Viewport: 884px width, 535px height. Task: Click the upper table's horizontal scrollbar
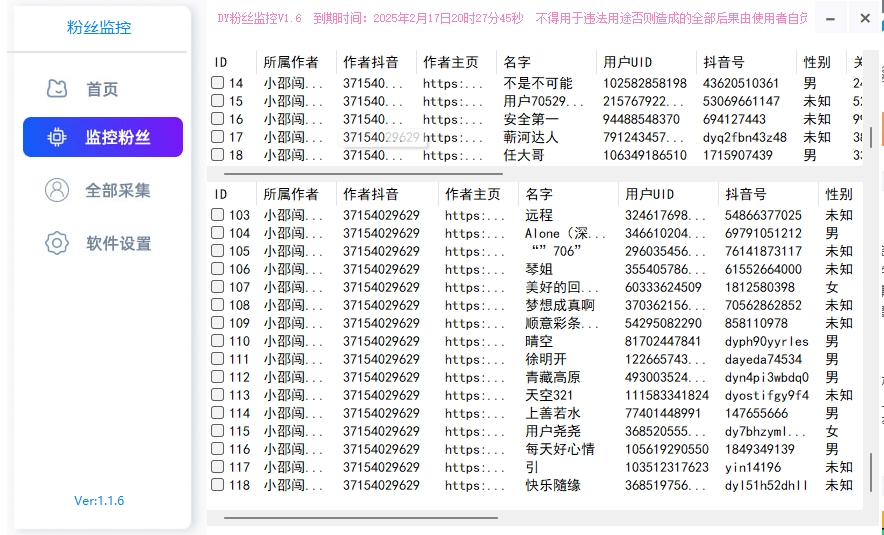(363, 174)
